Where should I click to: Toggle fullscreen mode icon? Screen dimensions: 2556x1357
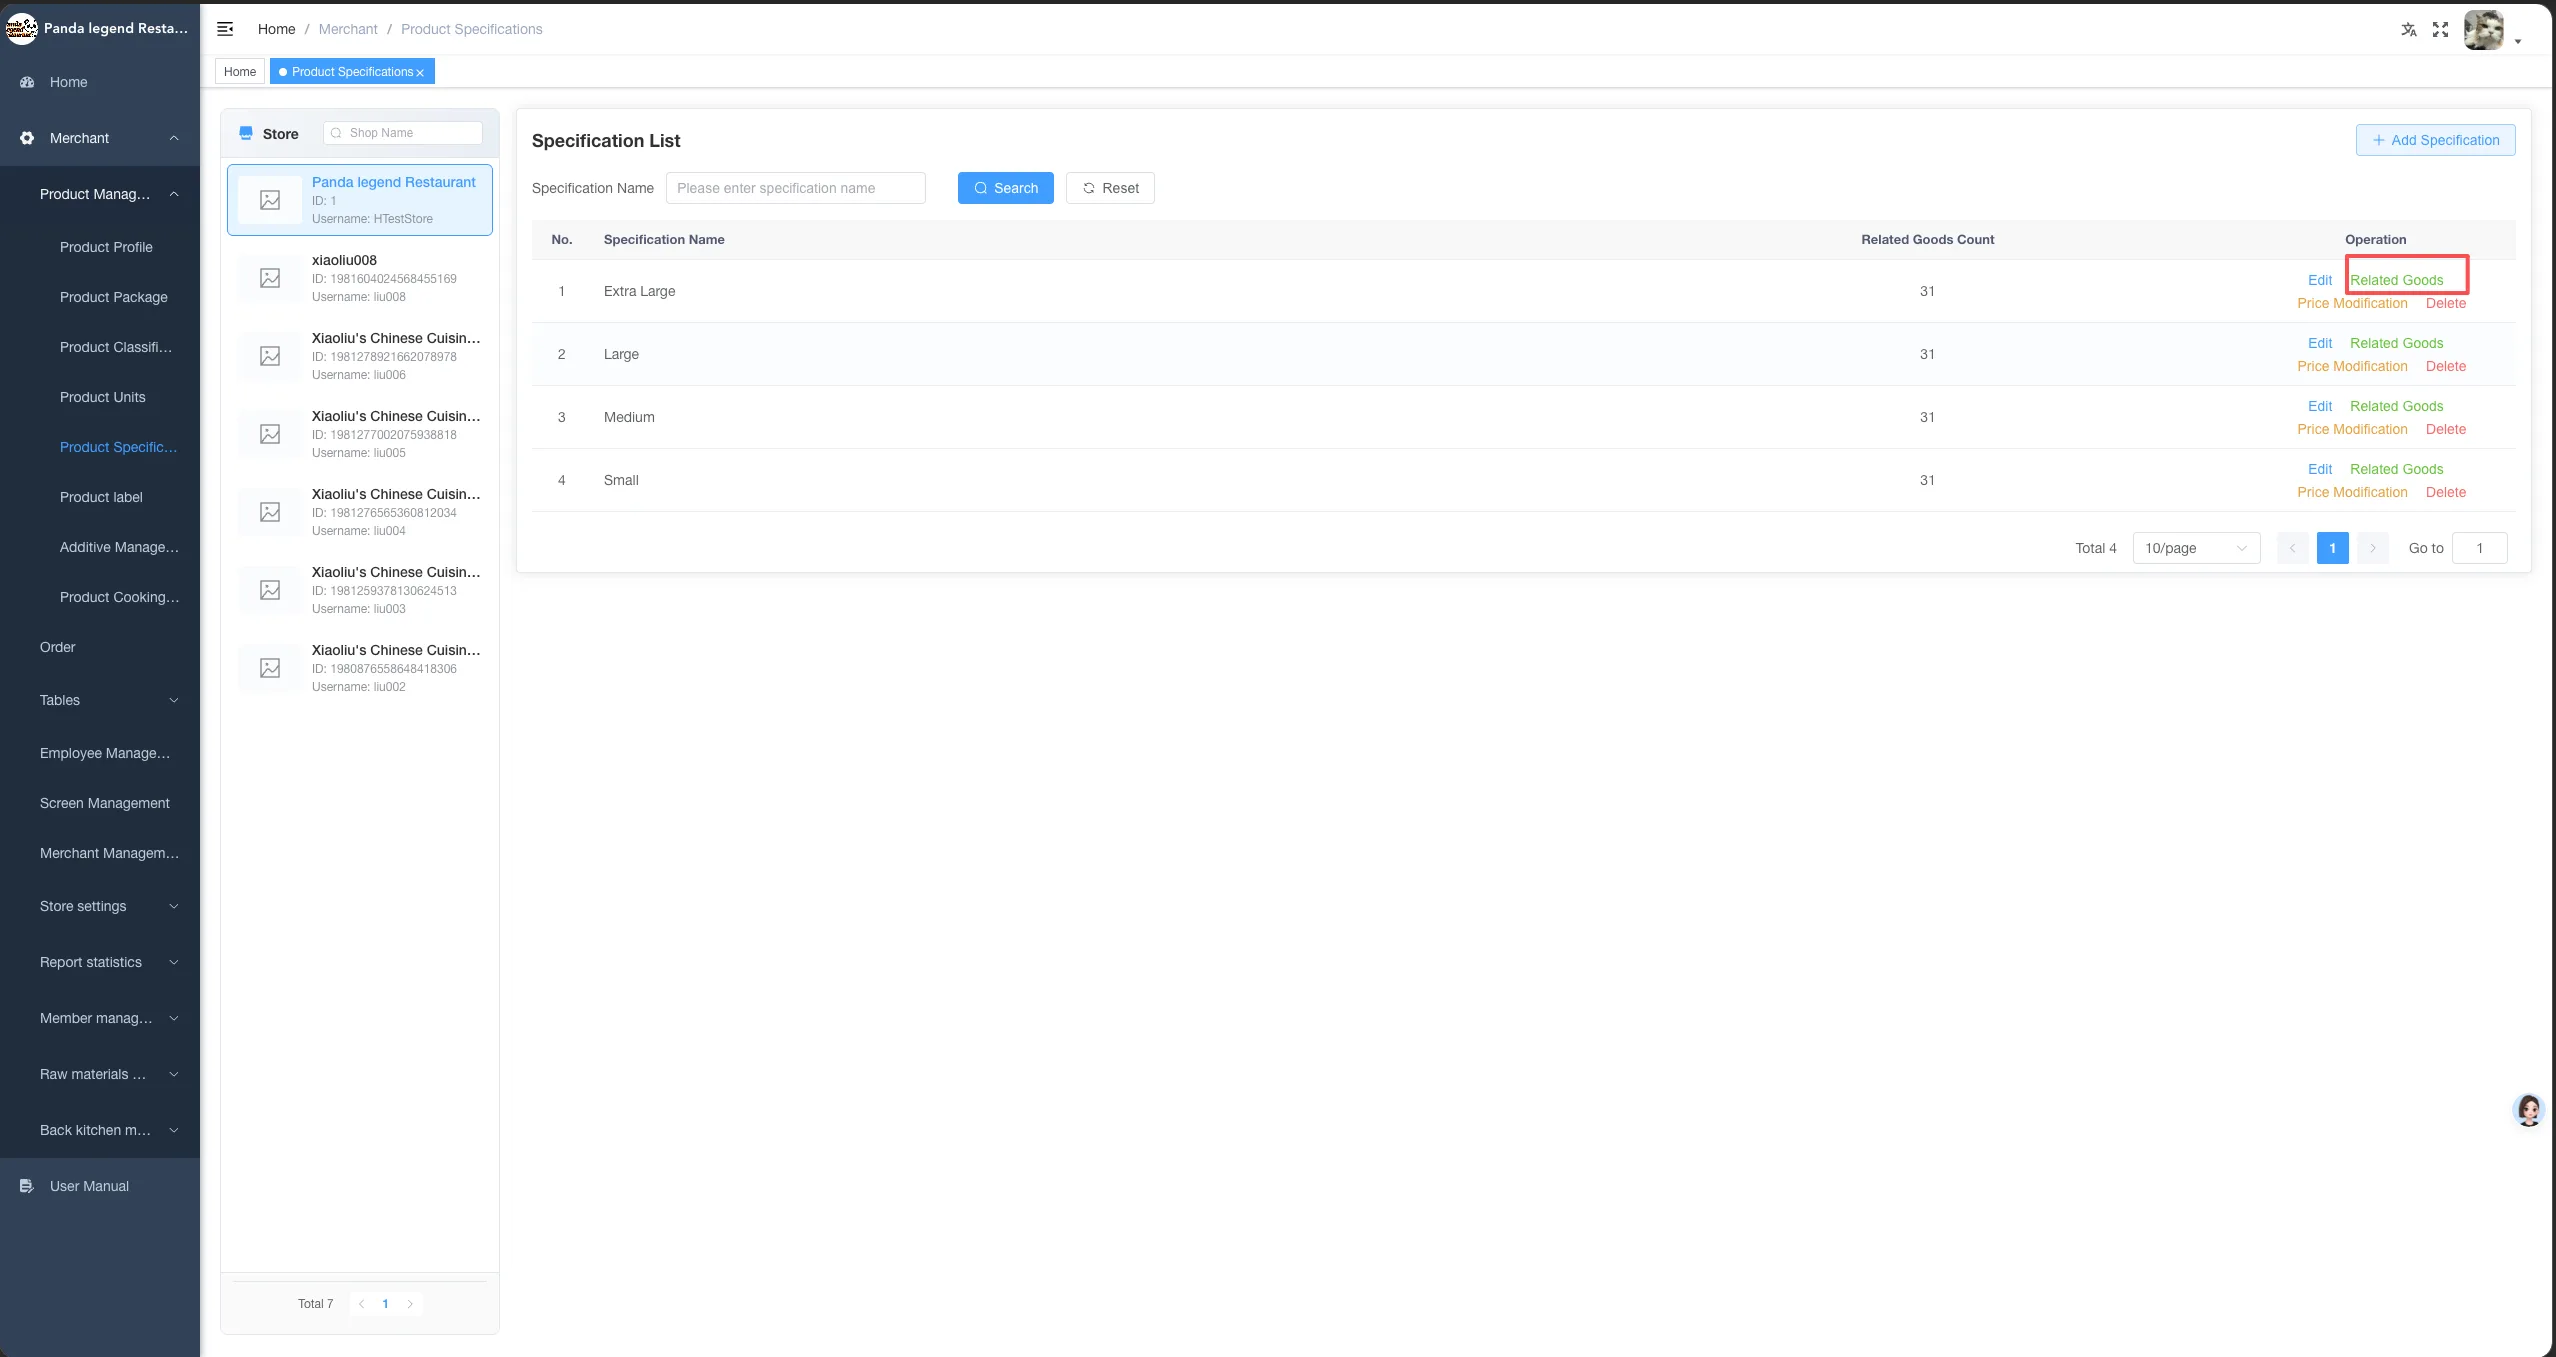point(2440,30)
